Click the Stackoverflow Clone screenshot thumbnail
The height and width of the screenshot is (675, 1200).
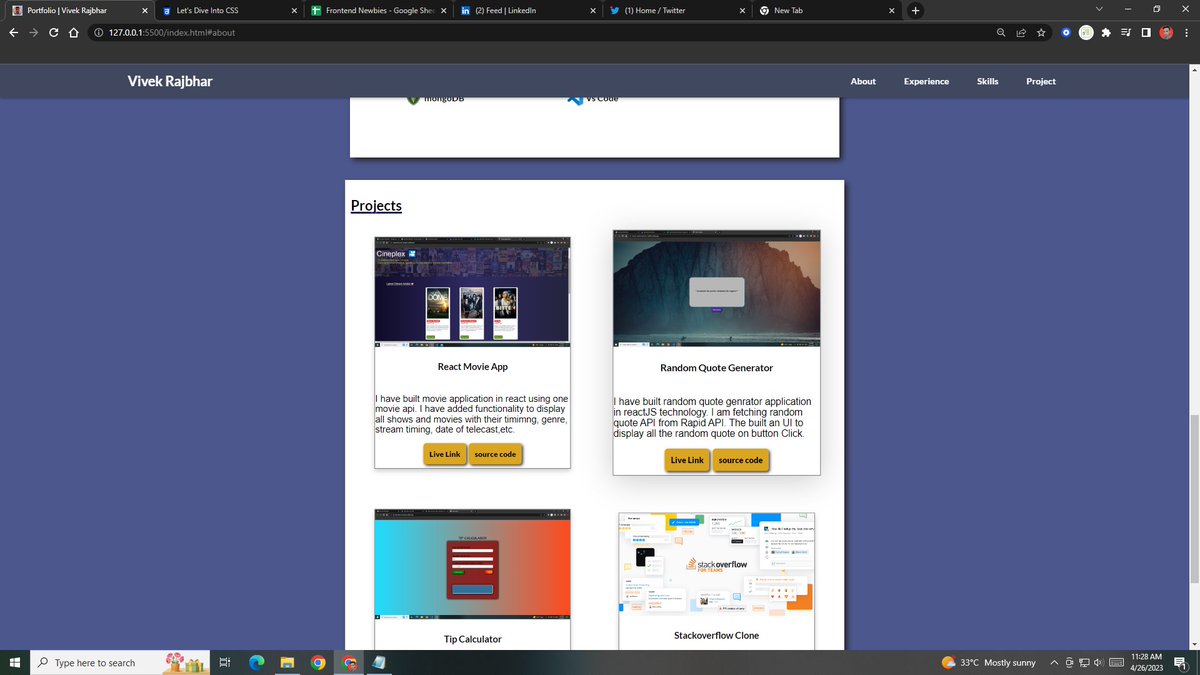pos(716,563)
